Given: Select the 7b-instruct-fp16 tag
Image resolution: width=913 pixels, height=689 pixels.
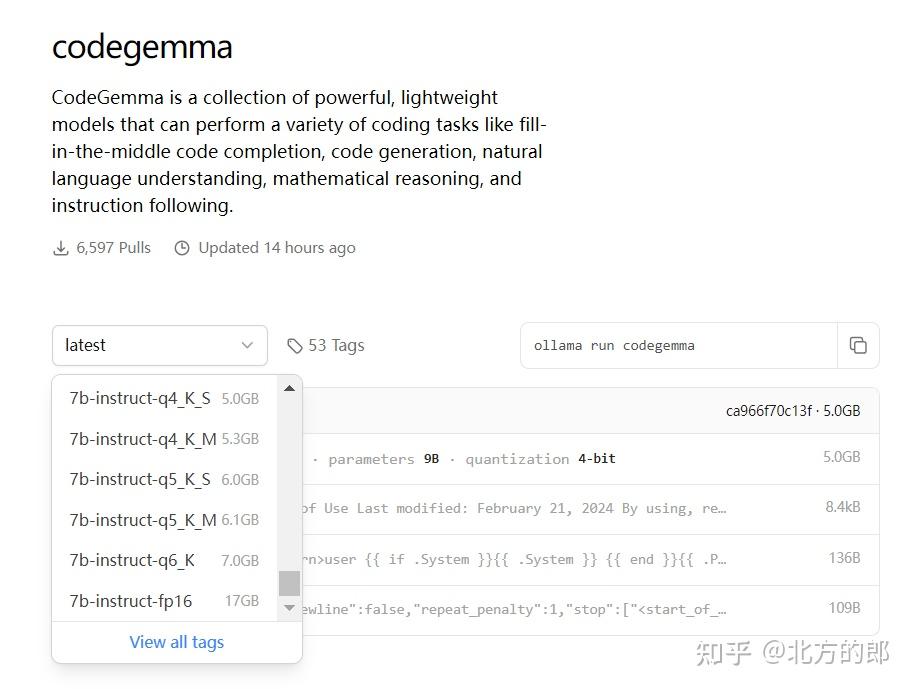Looking at the screenshot, I should pyautogui.click(x=135, y=601).
